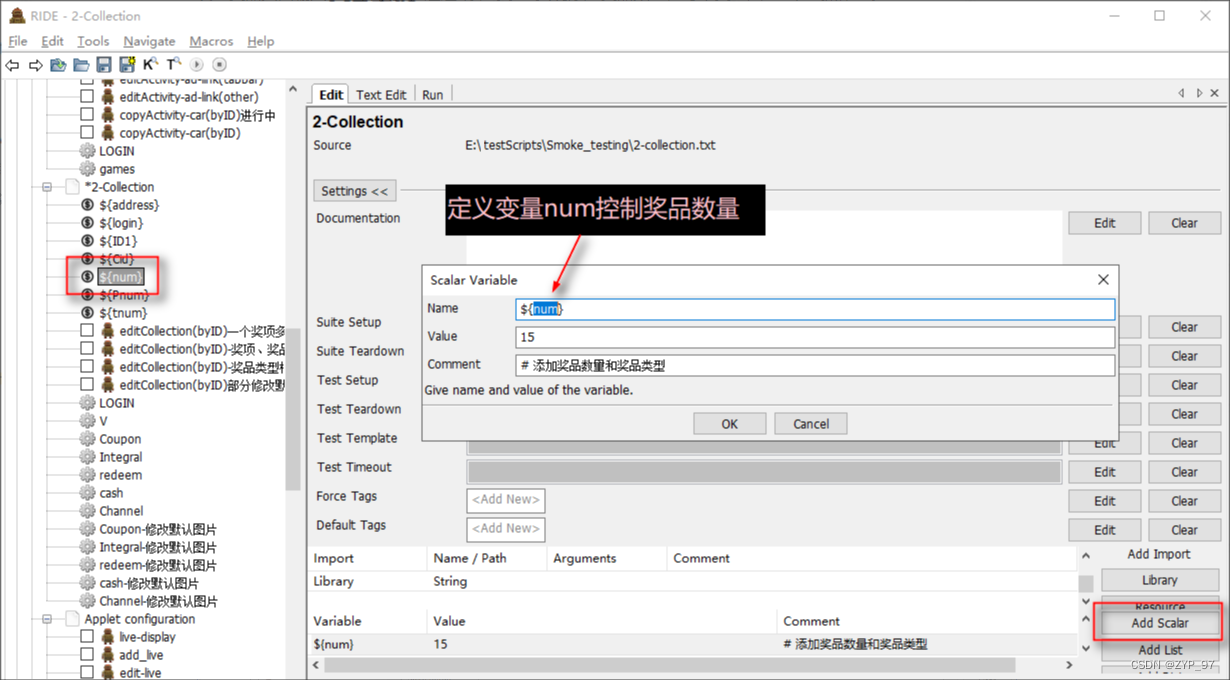Click the gear icon beside Coupon keyword
Viewport: 1230px width, 680px height.
click(x=88, y=439)
